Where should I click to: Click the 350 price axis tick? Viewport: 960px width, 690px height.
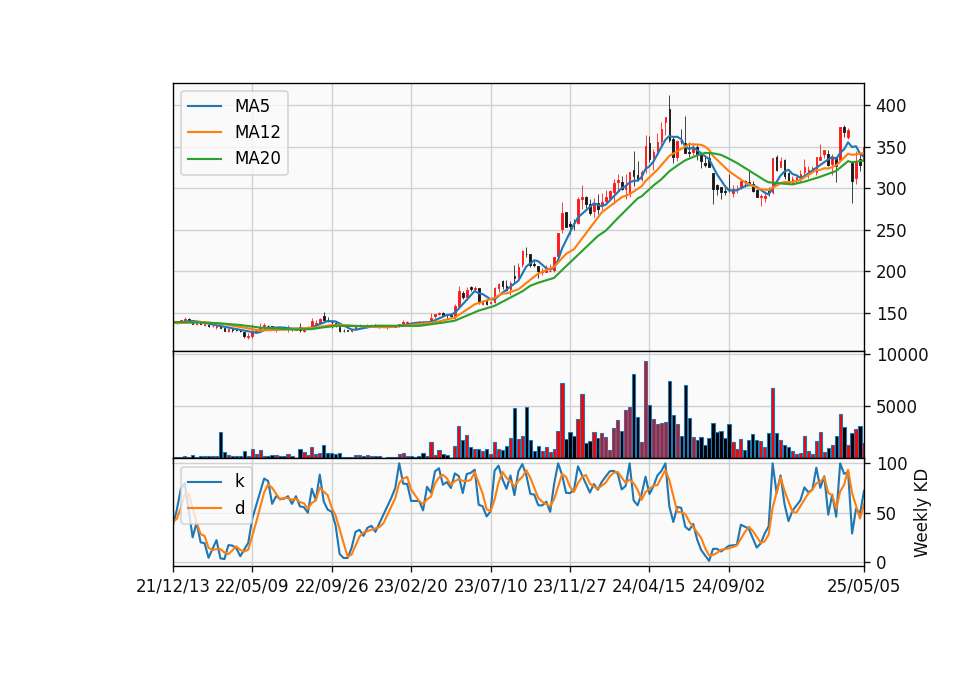pyautogui.click(x=891, y=148)
